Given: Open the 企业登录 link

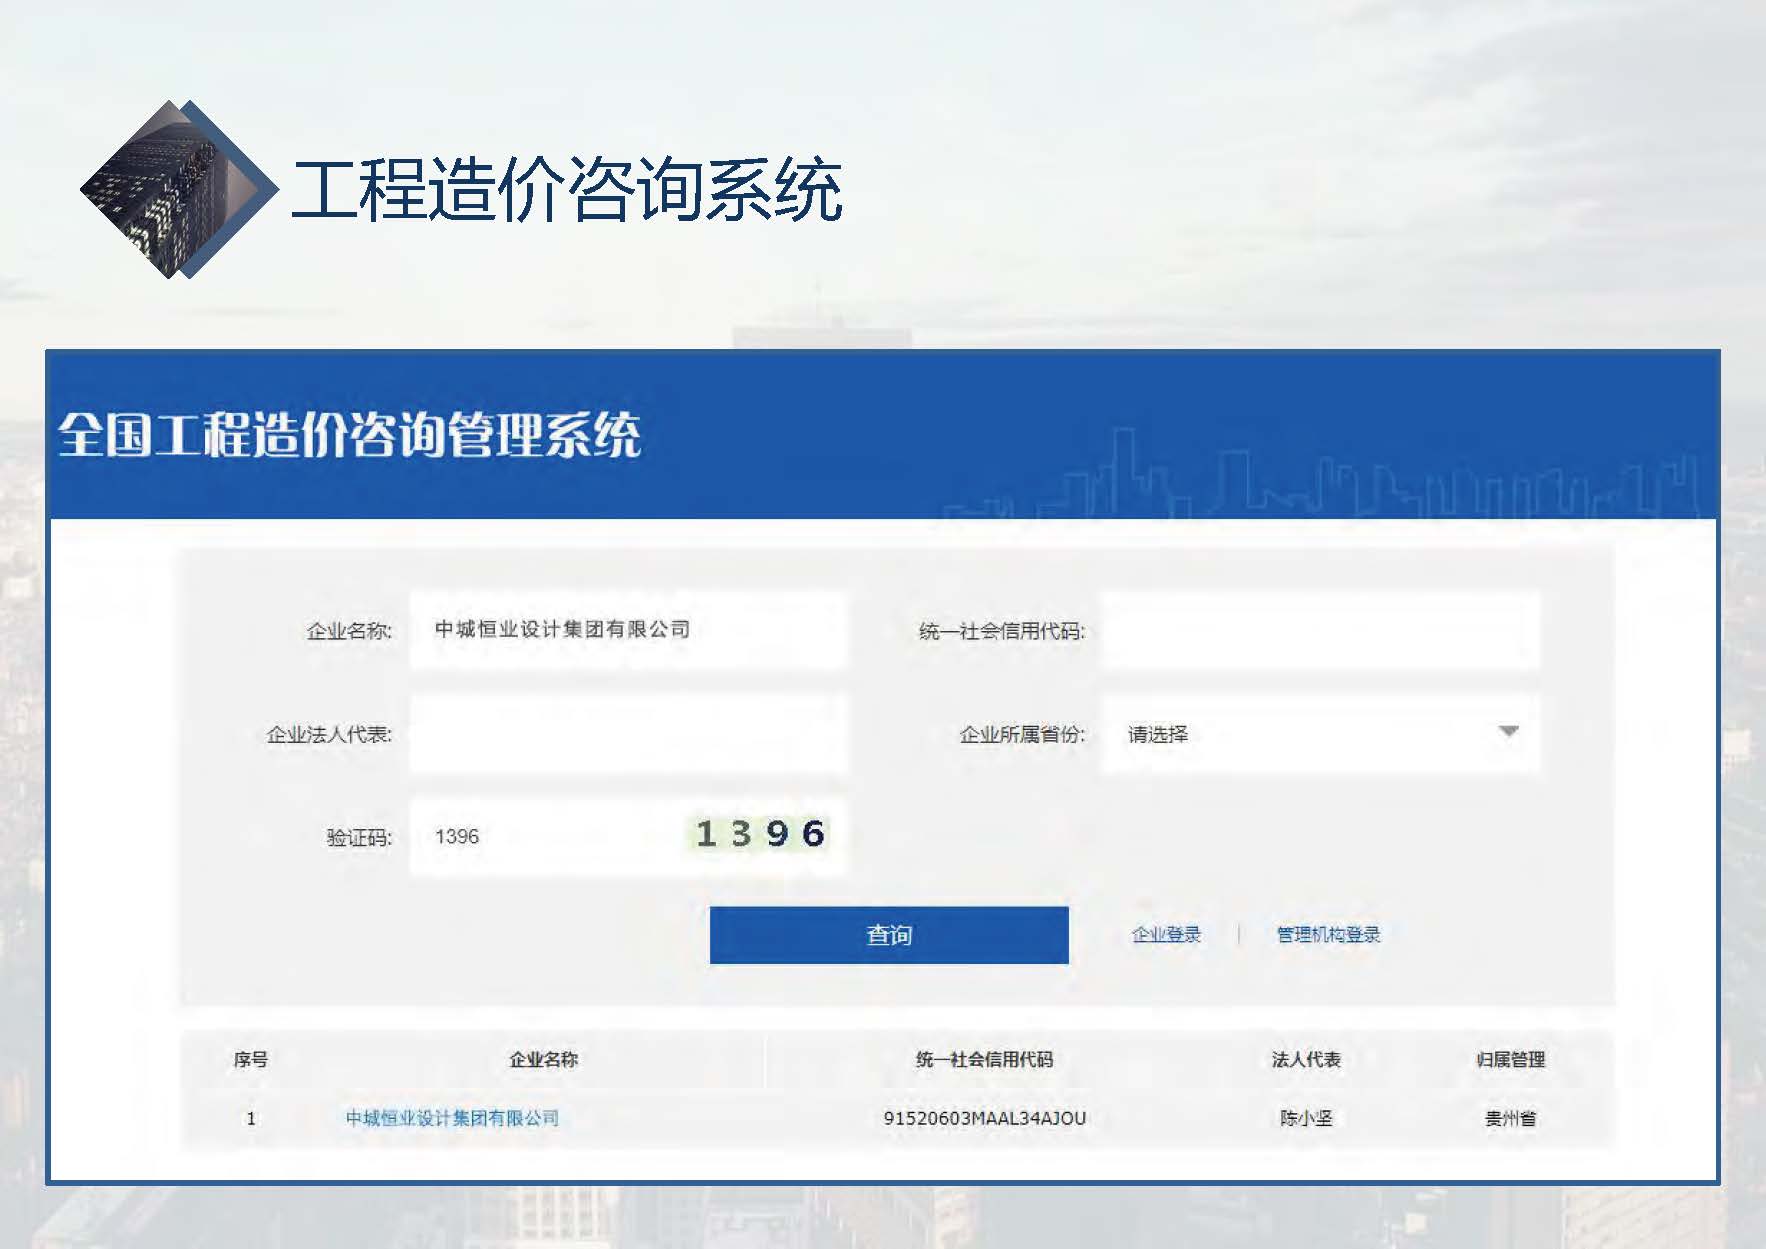Looking at the screenshot, I should tap(1166, 935).
